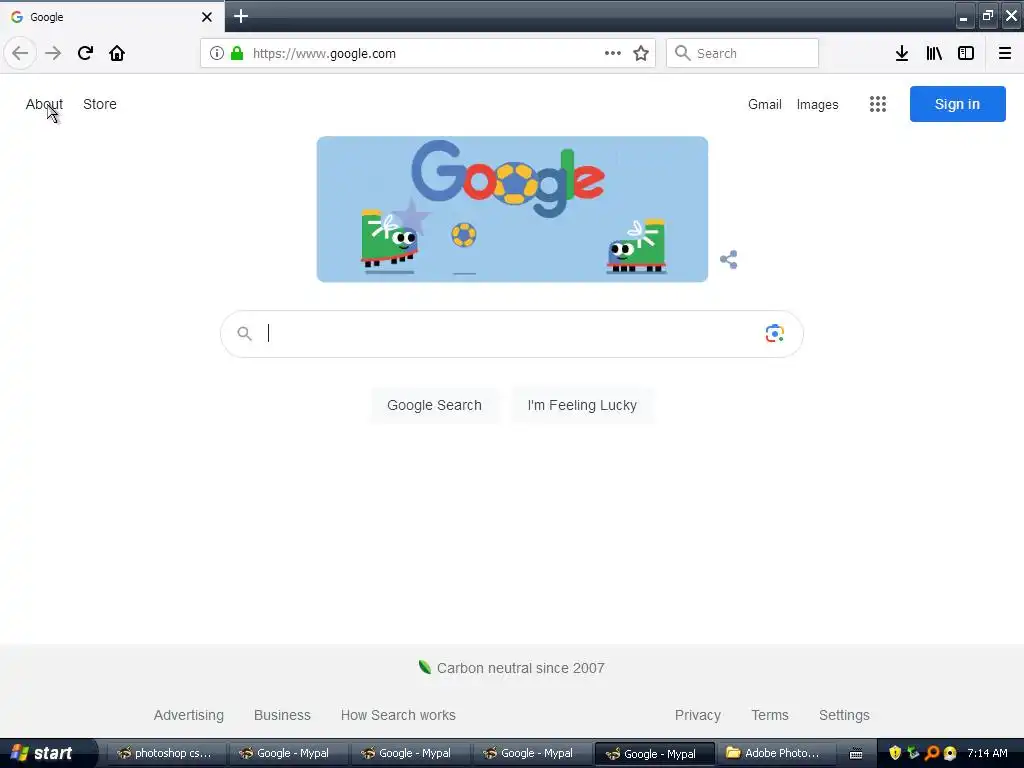Switch to photoshop cs taskbar window
1024x768 pixels.
[x=166, y=753]
